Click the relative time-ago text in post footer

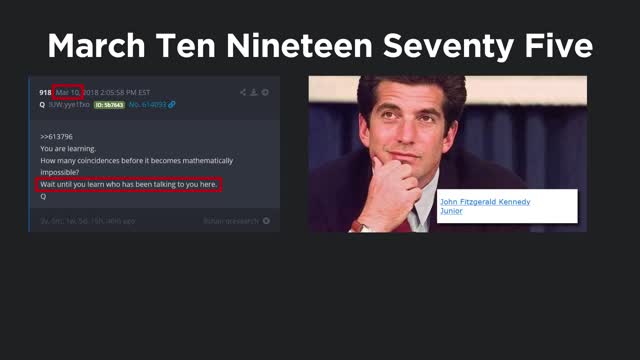point(88,221)
